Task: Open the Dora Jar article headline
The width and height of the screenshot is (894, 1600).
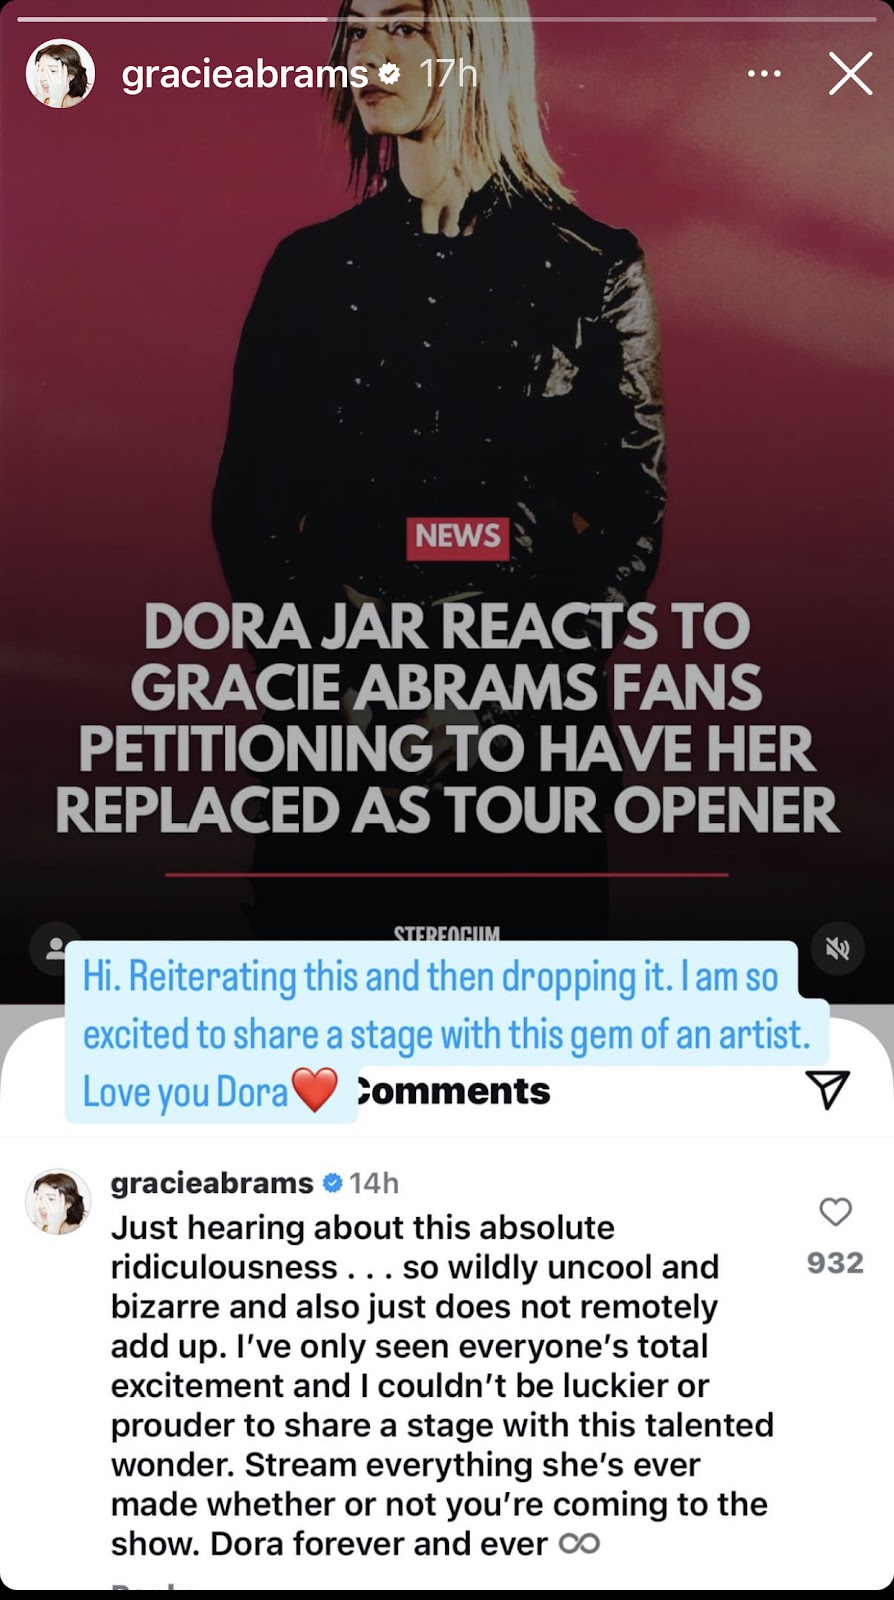Action: [447, 718]
